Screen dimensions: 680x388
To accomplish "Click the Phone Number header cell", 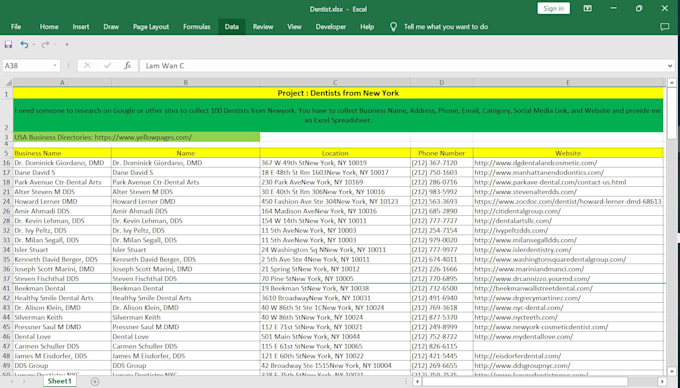I will (x=441, y=153).
